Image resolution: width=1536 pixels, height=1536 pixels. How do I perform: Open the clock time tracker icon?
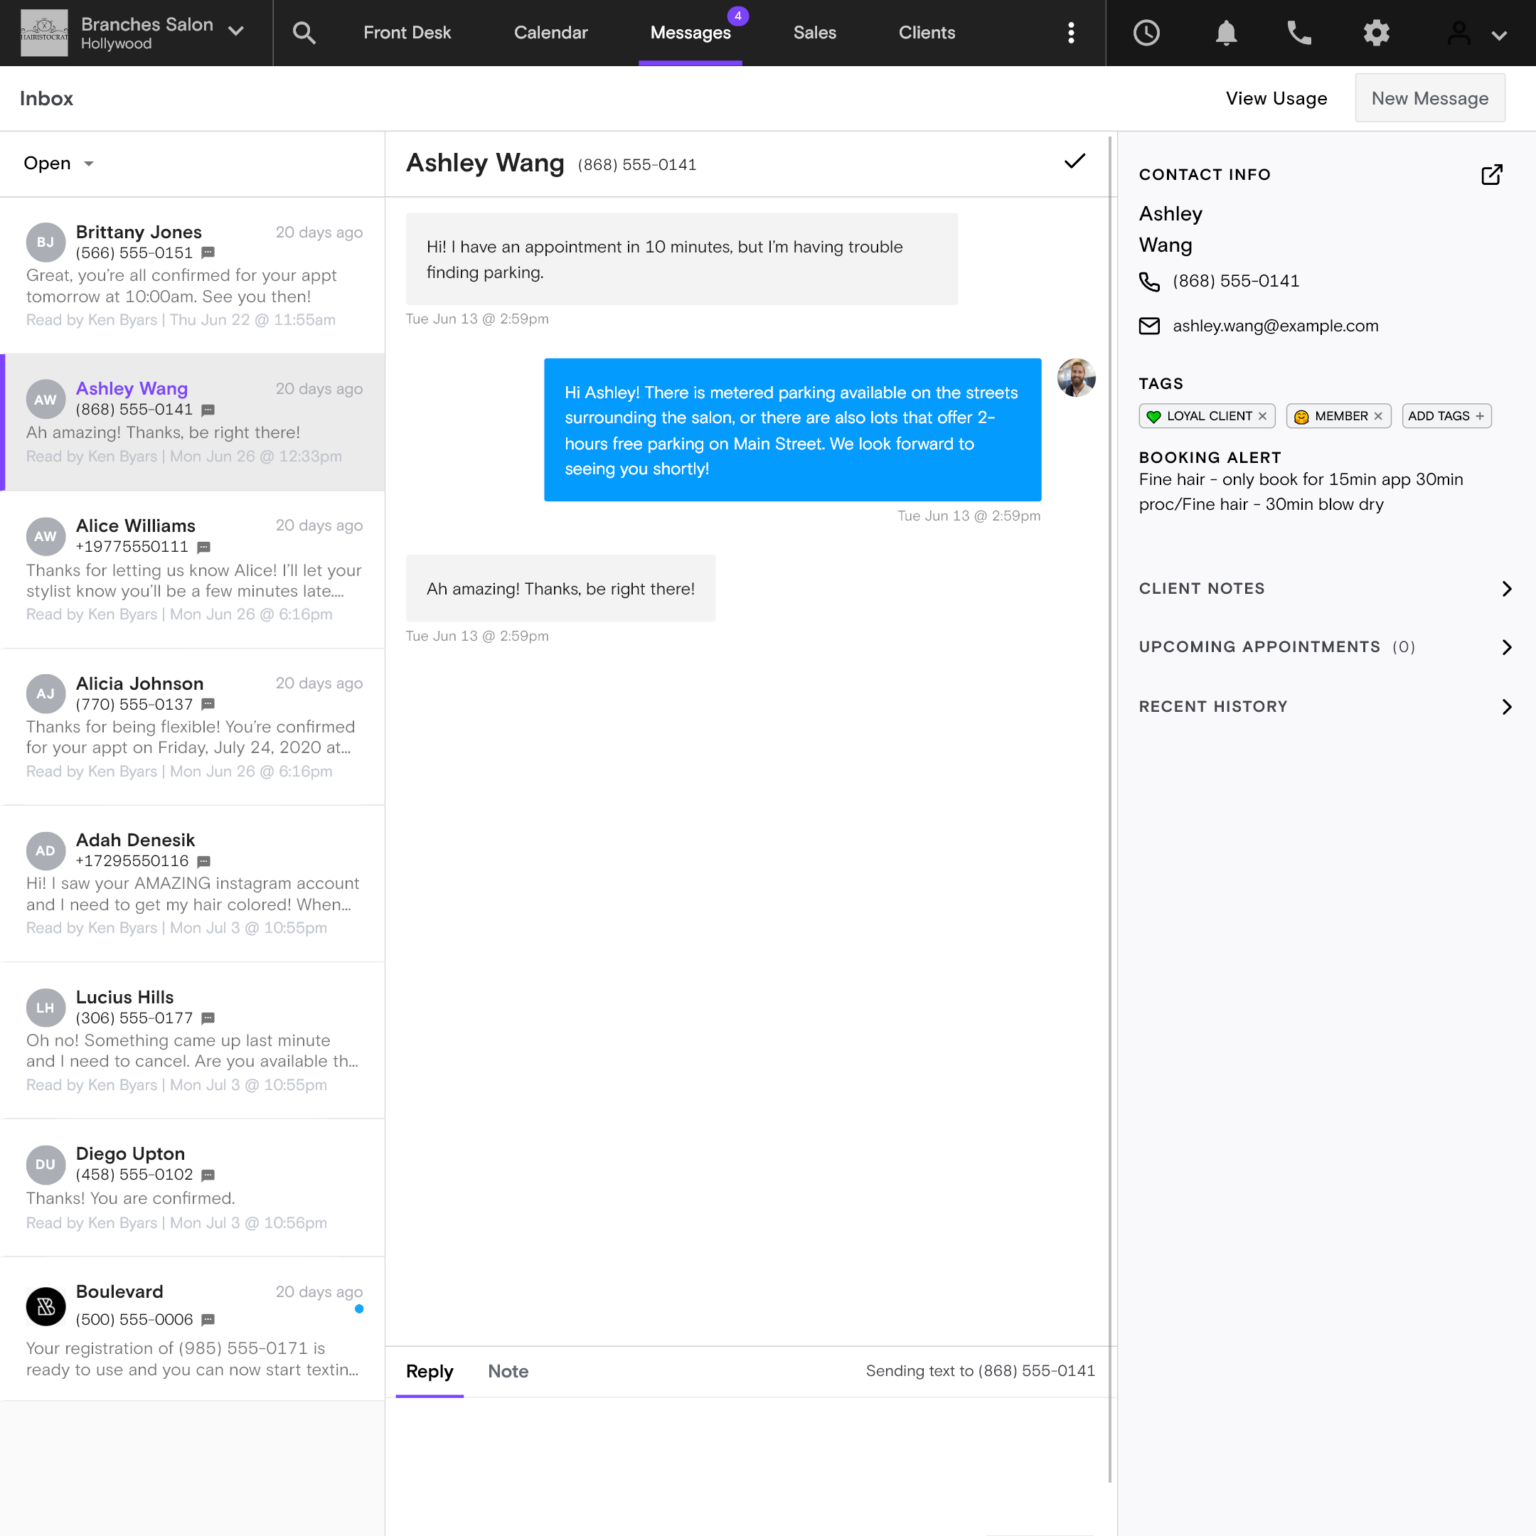click(x=1146, y=33)
